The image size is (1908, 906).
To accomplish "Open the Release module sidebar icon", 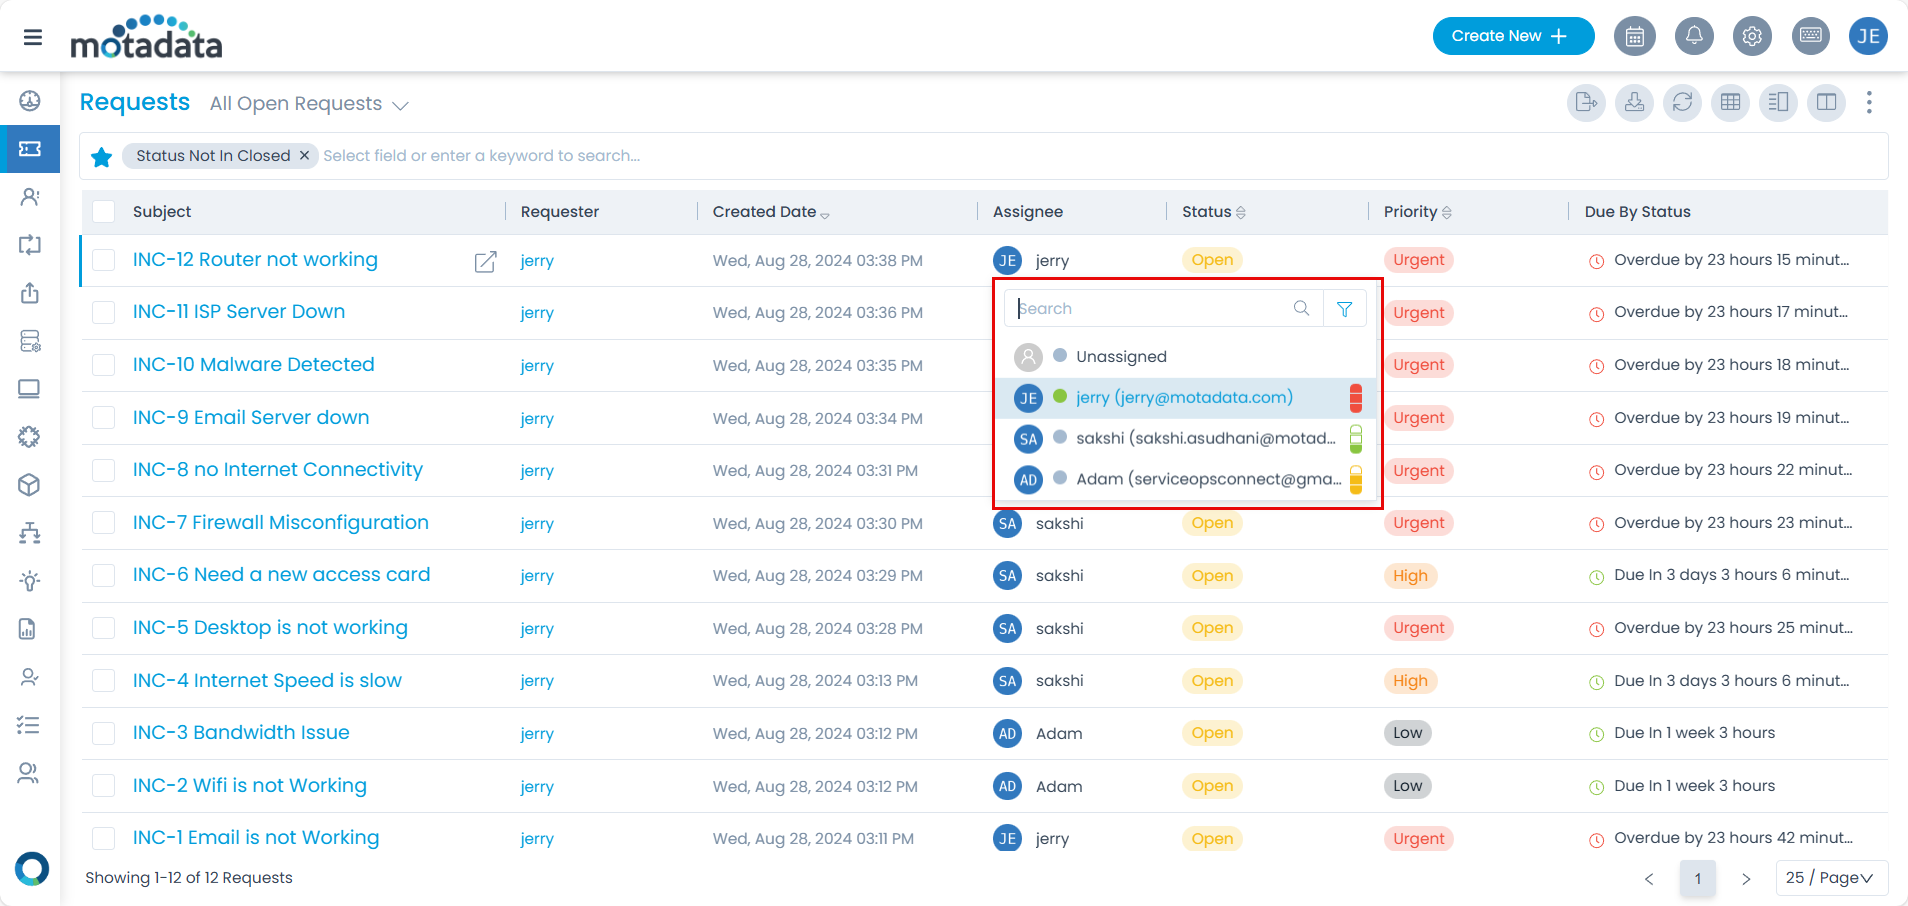I will click(x=30, y=293).
